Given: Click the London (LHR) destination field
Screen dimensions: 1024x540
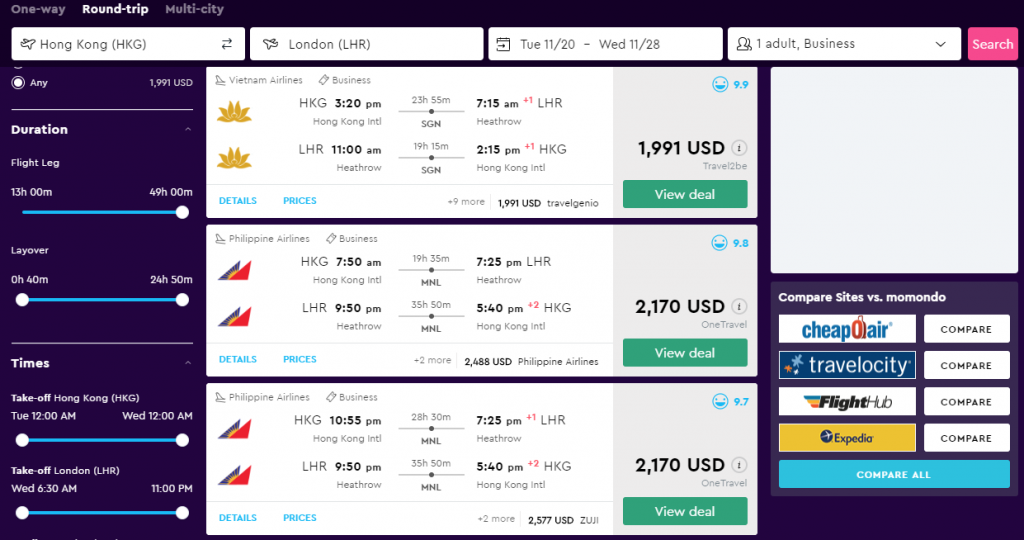Looking at the screenshot, I should coord(366,44).
